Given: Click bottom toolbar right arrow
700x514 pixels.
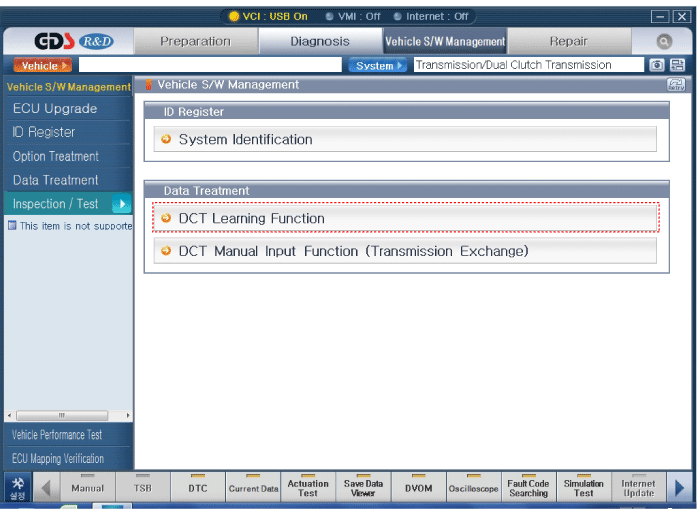Looking at the screenshot, I should coord(679,488).
